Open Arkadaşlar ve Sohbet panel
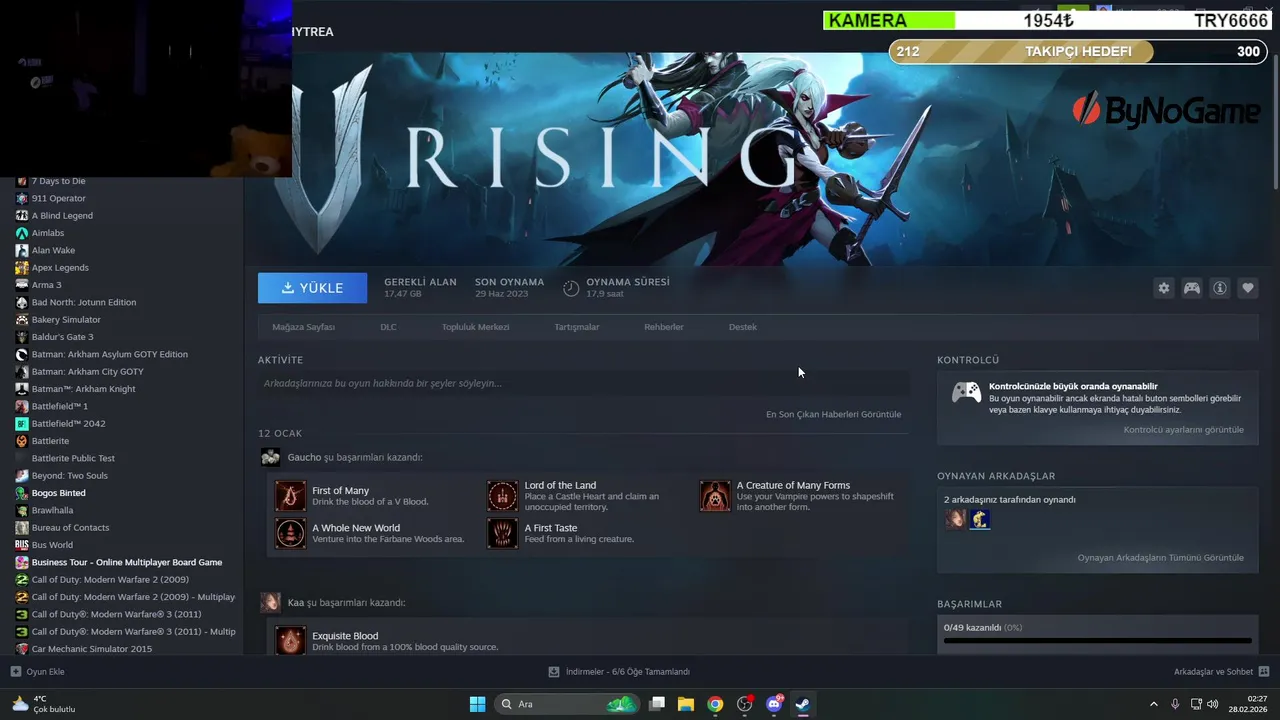Screen dimensions: 1280x720 (x=1222, y=672)
